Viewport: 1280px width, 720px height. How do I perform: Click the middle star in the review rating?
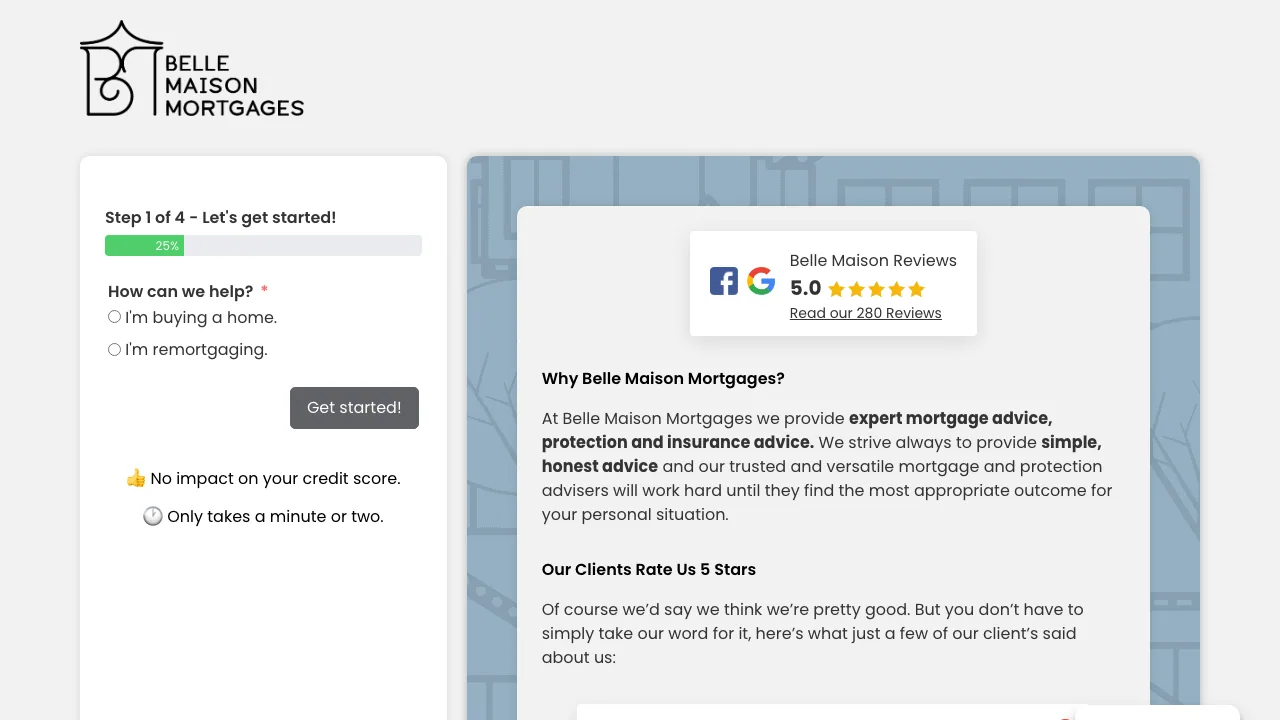877,289
